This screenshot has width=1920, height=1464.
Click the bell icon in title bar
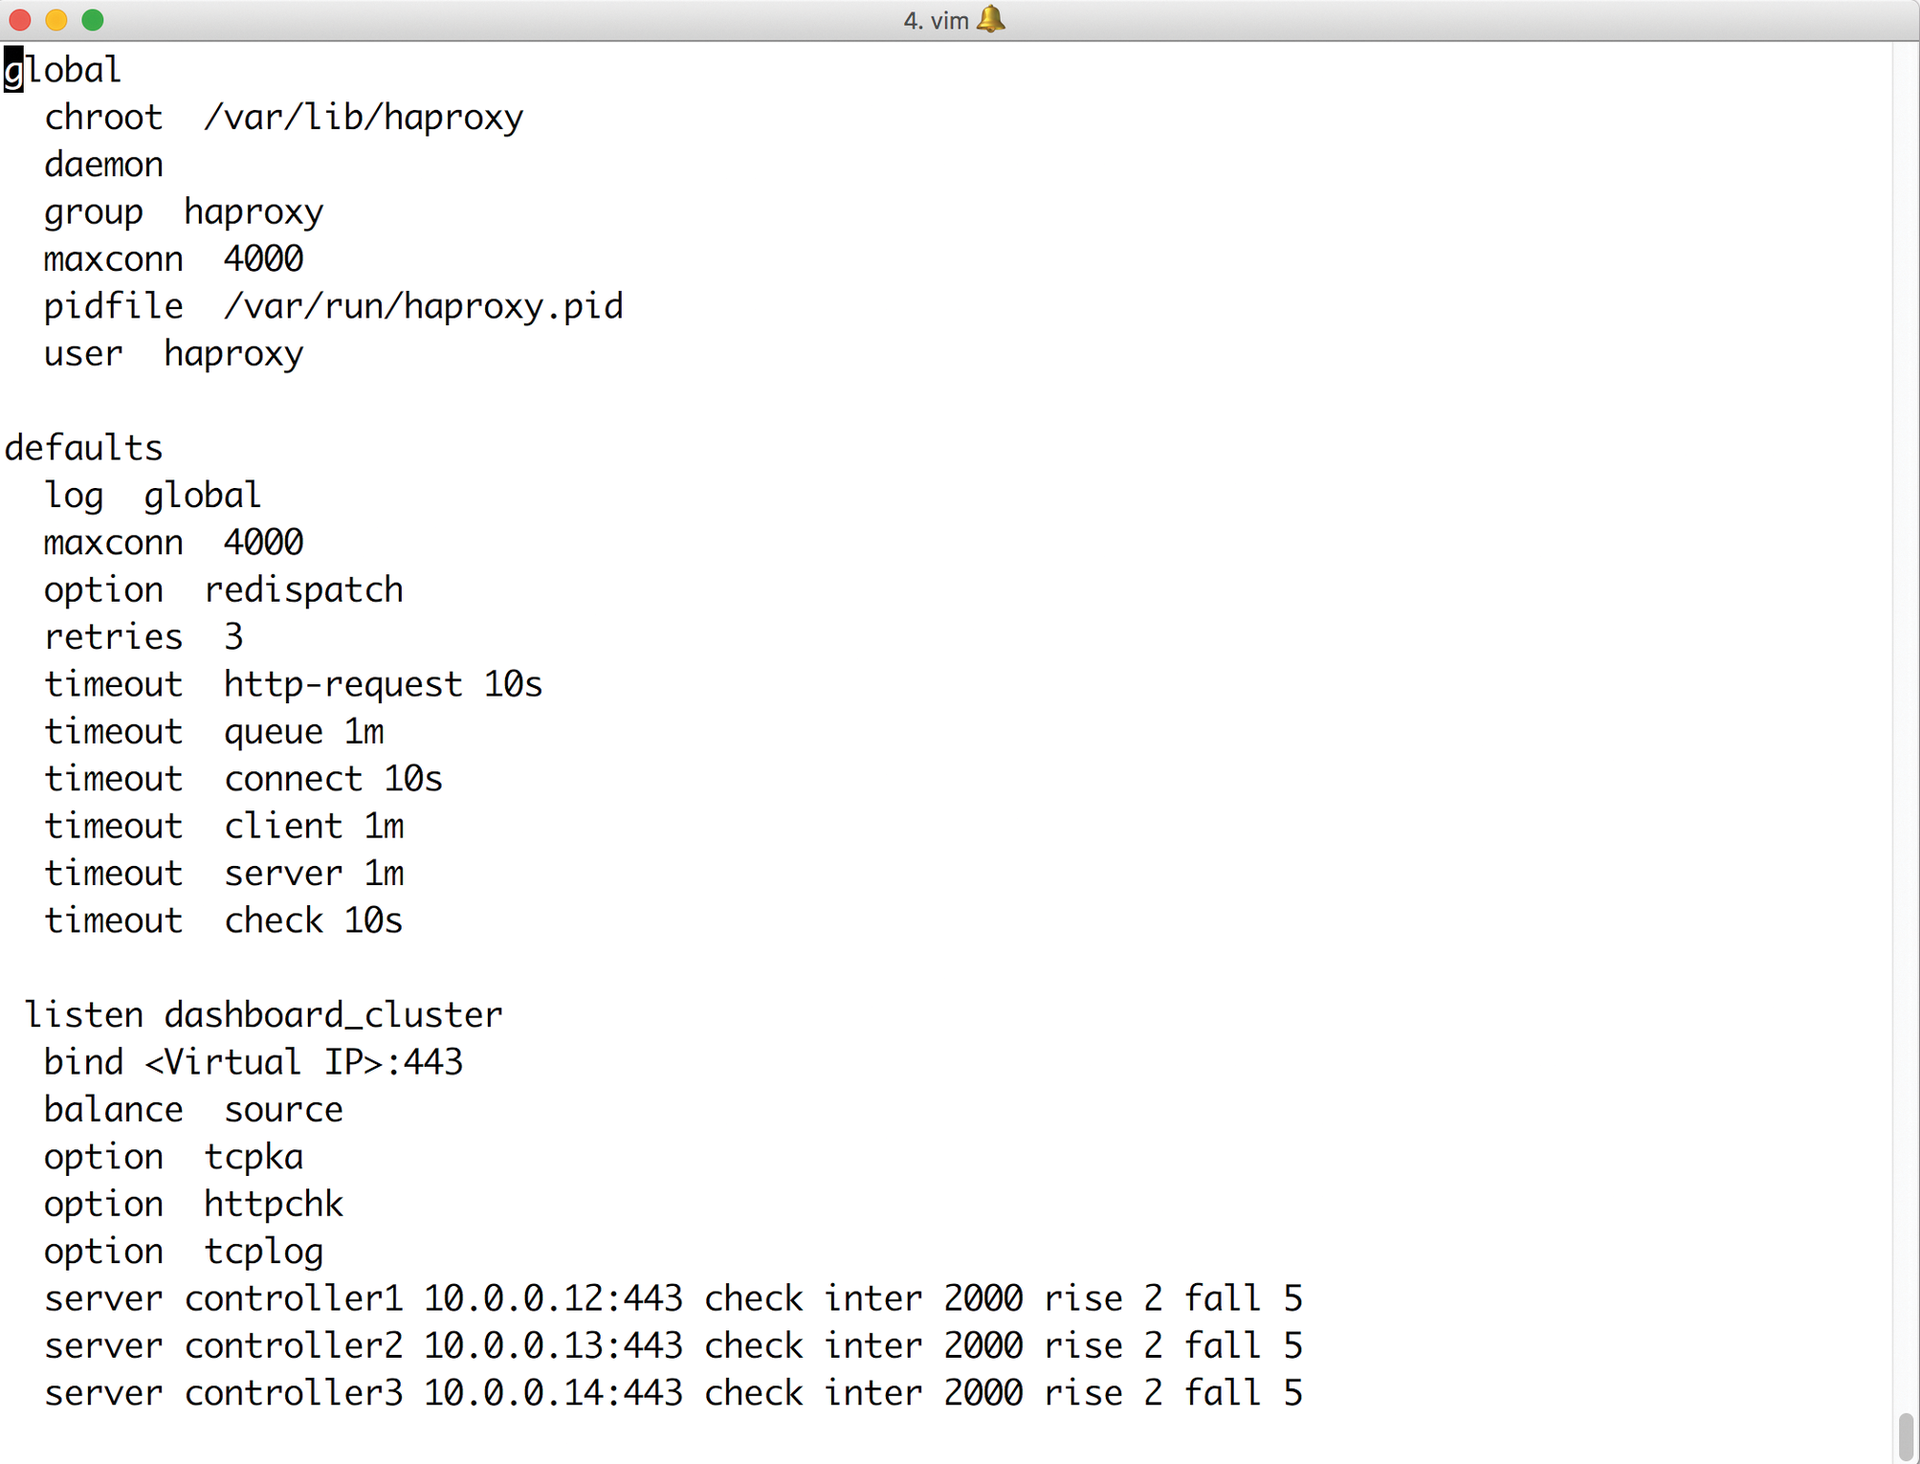(990, 19)
